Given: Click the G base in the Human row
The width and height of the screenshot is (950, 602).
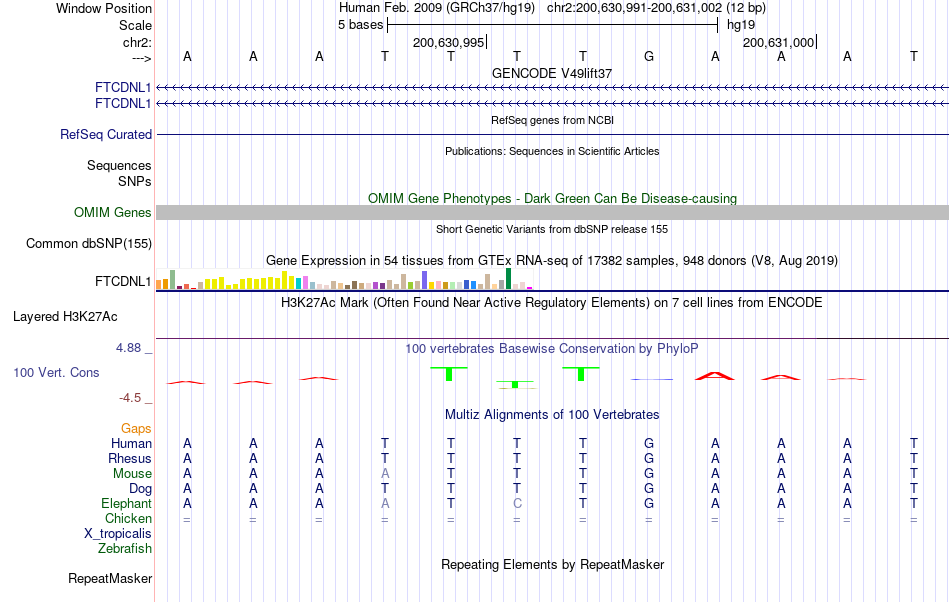Looking at the screenshot, I should (649, 443).
